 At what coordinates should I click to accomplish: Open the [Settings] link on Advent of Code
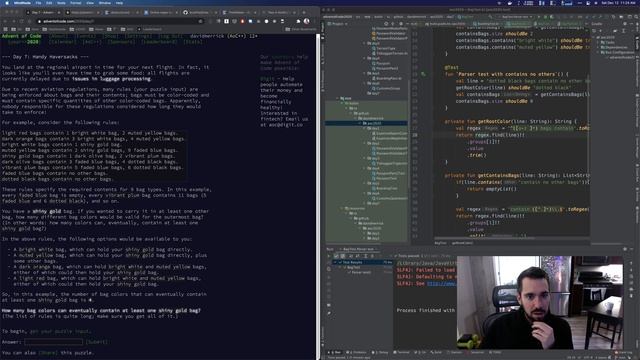click(138, 36)
